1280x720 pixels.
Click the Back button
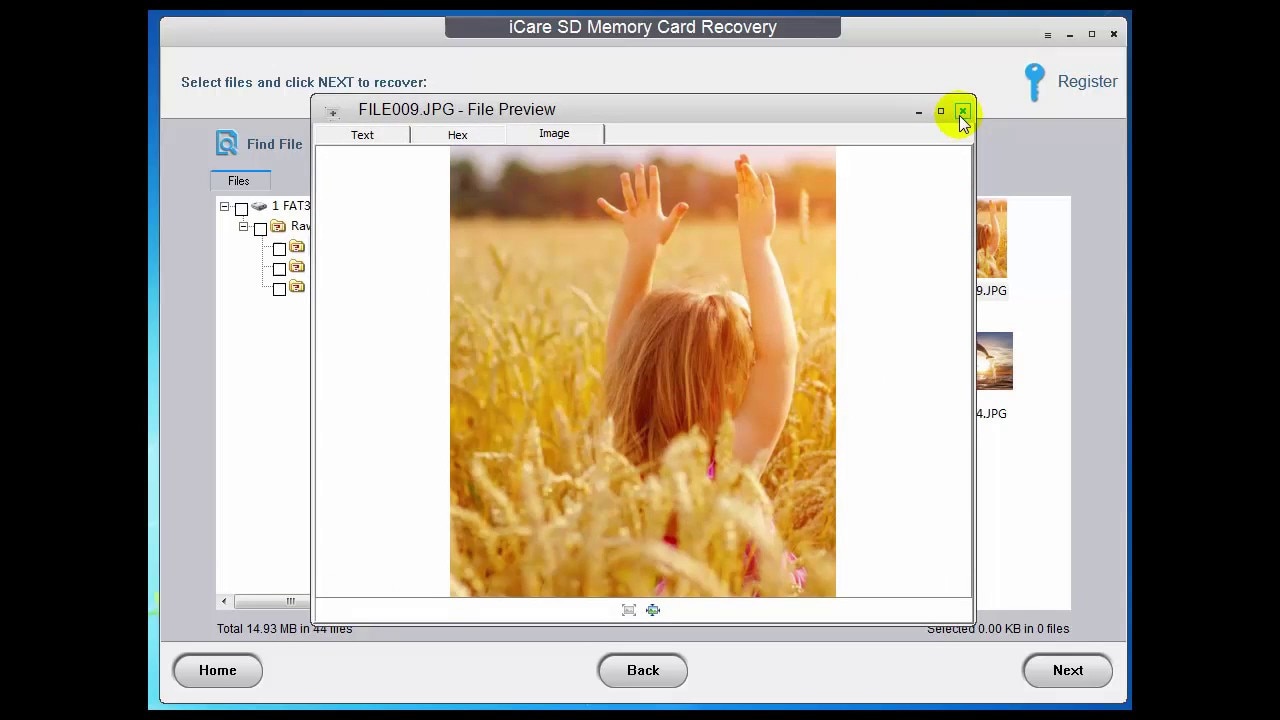point(642,670)
